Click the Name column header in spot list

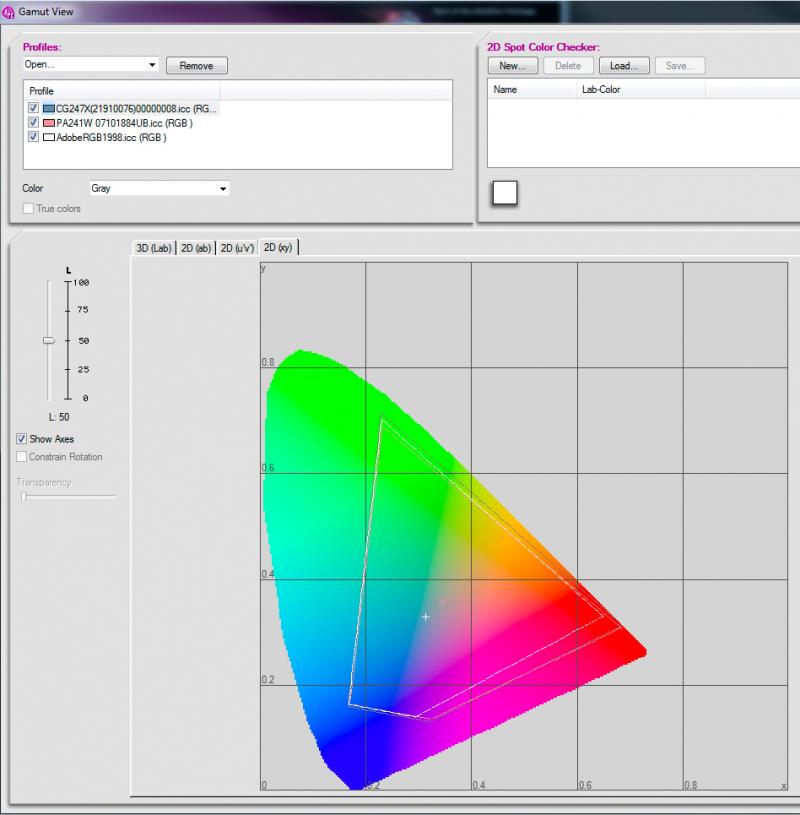click(x=532, y=89)
